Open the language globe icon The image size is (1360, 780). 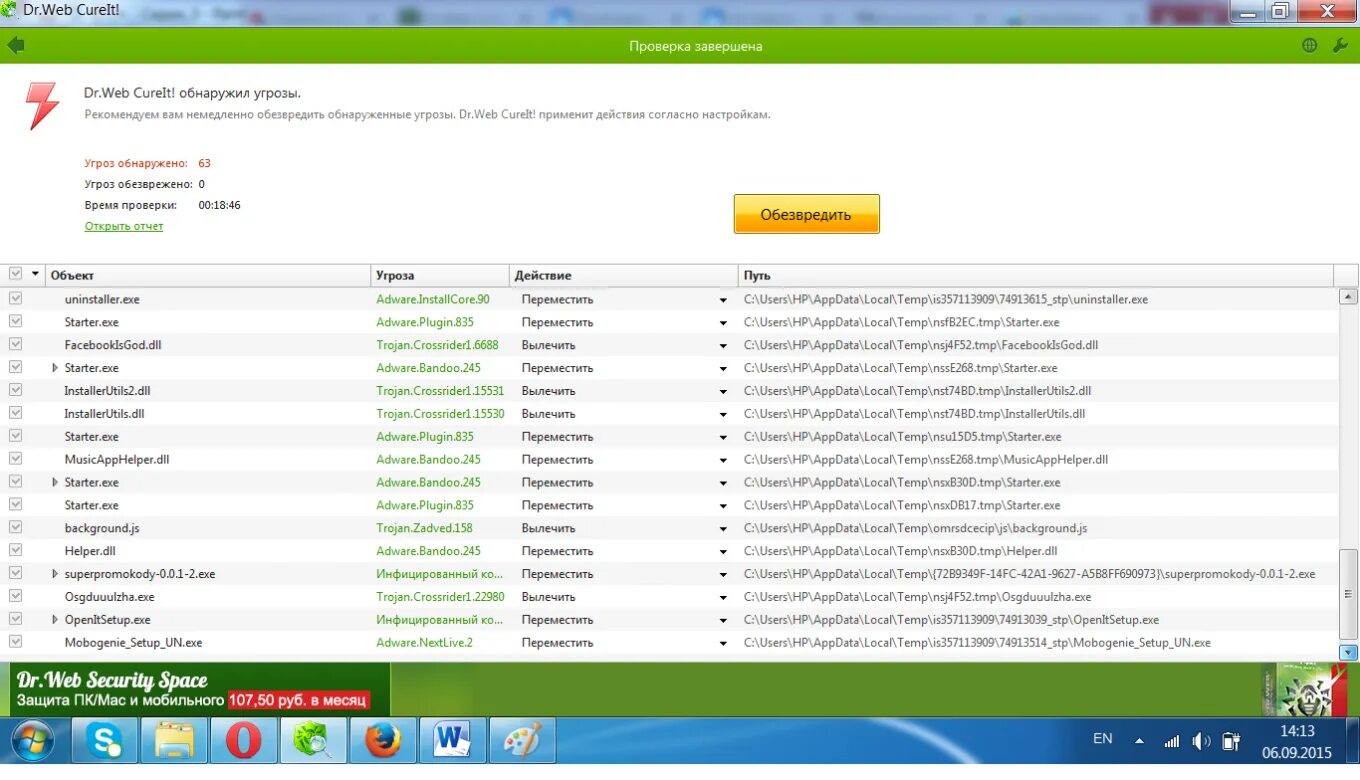pos(1310,45)
